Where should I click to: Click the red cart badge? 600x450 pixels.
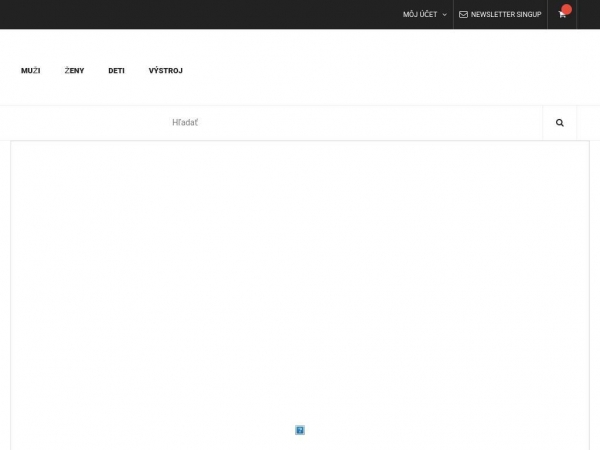click(567, 9)
